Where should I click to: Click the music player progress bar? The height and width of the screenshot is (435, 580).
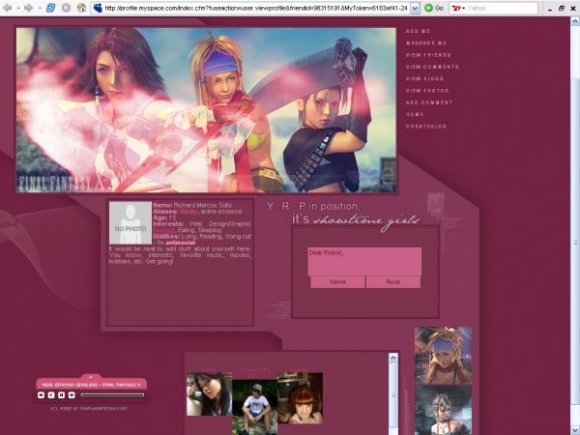tap(112, 395)
